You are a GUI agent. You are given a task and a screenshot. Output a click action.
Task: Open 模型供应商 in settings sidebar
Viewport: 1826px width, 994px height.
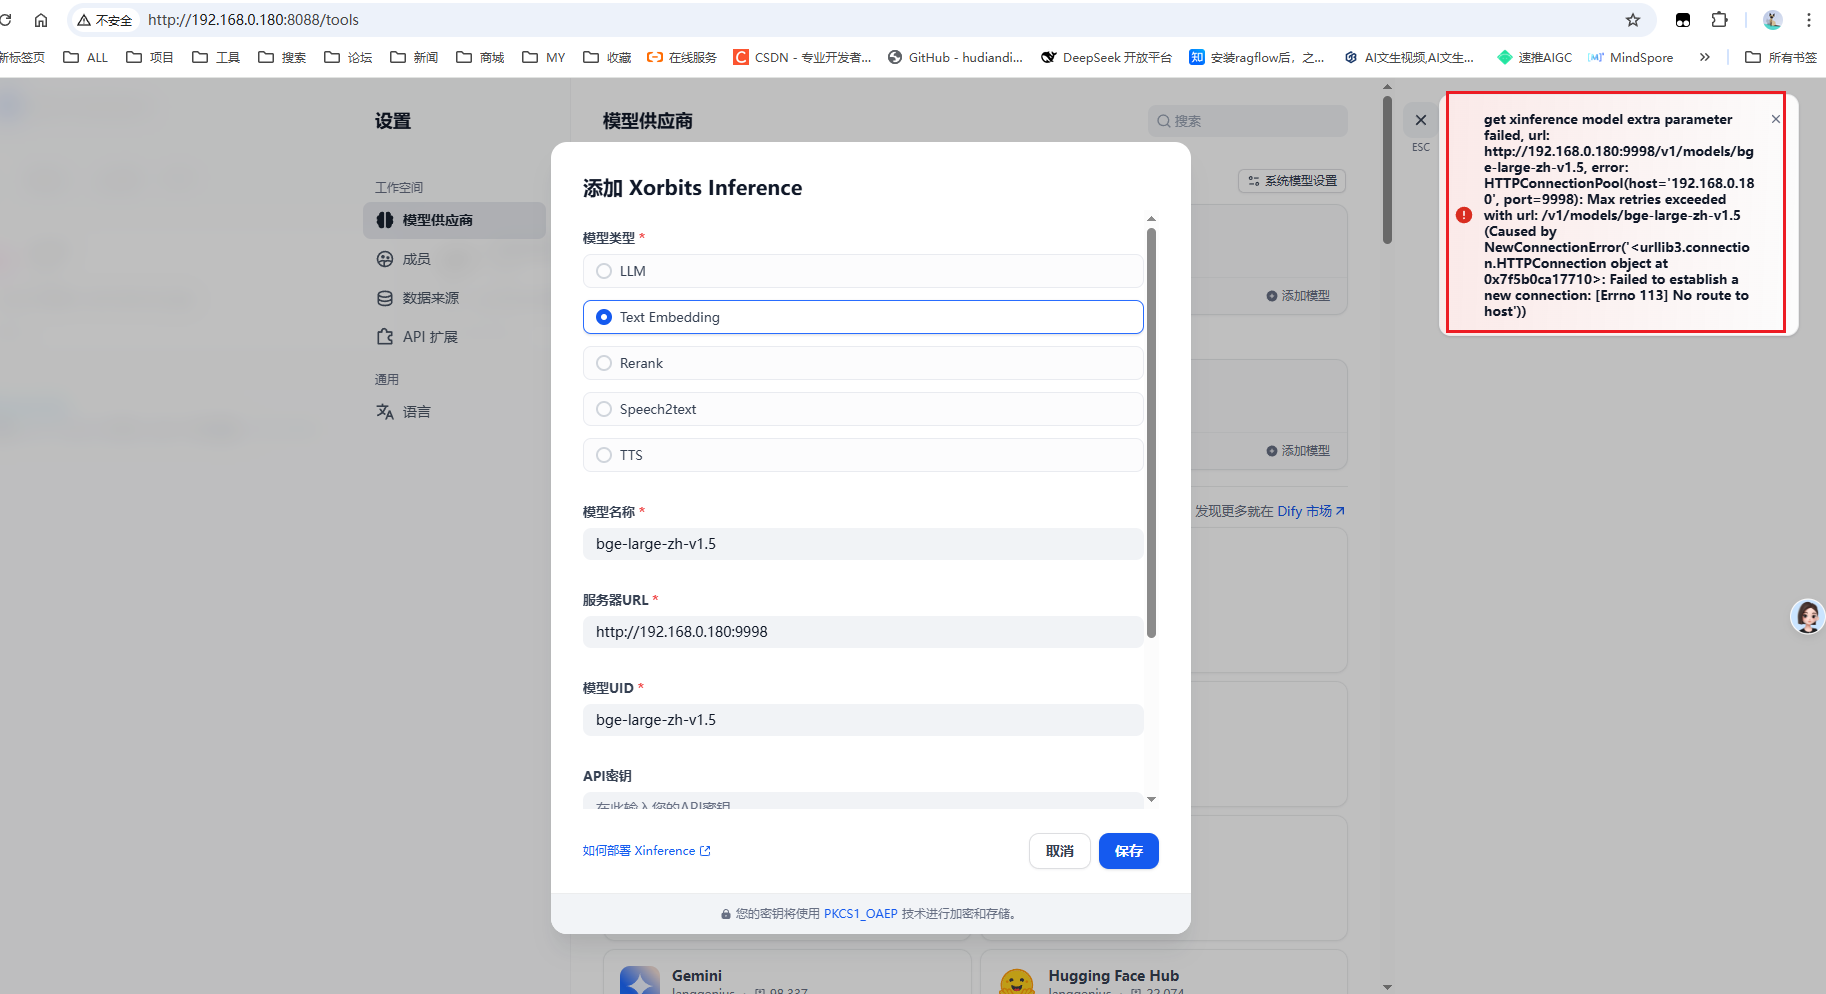pos(455,220)
